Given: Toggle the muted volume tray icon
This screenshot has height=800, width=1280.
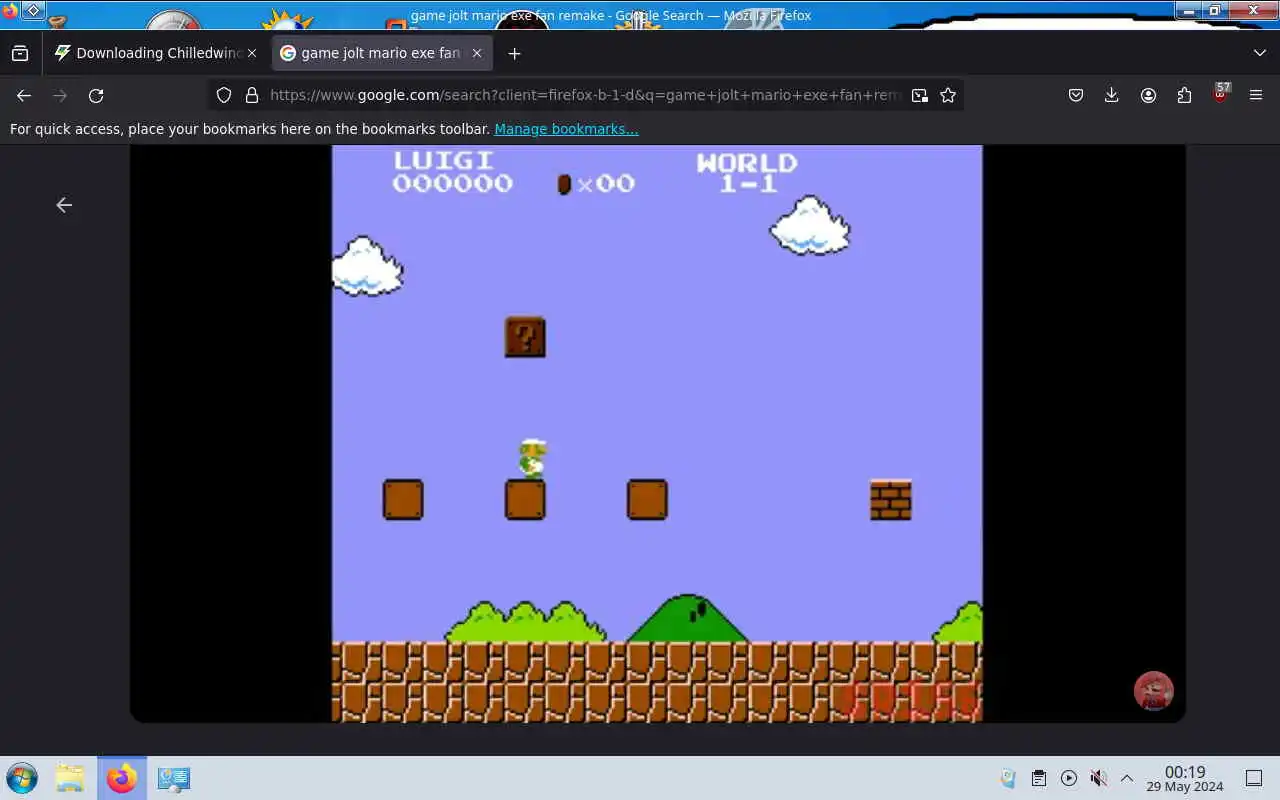Looking at the screenshot, I should tap(1098, 778).
